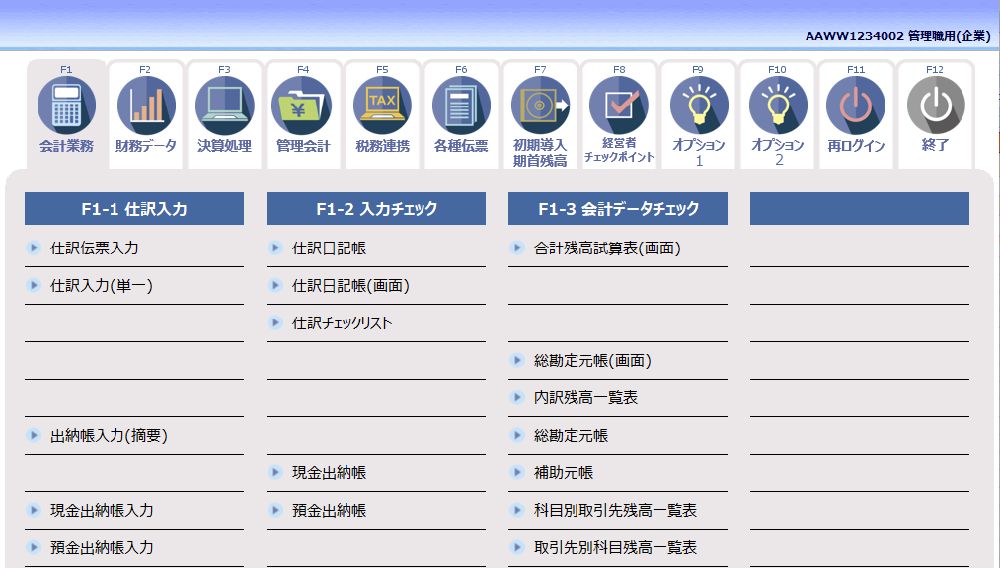Open the F2 財務データ bar chart icon
1000x568 pixels.
(145, 105)
